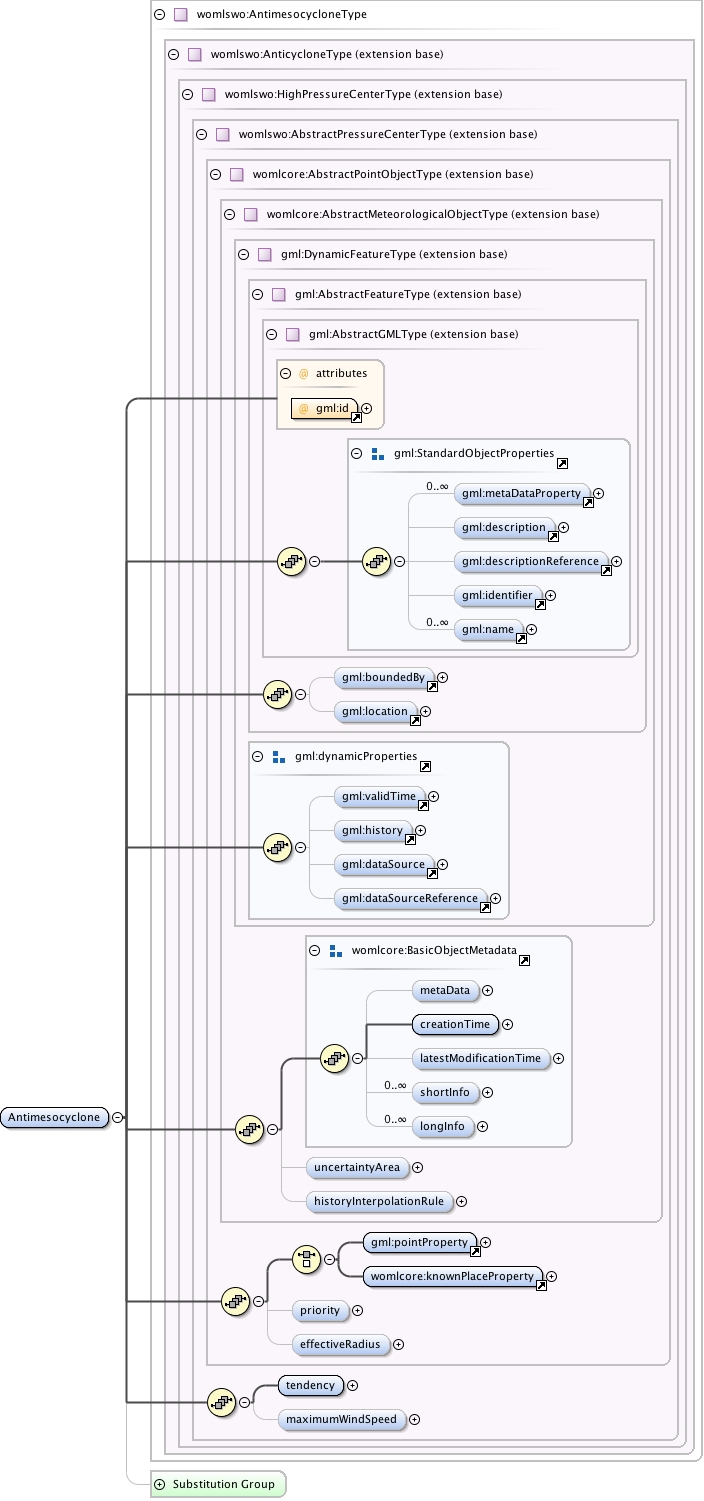Screen dimensions: 704x1501
Task: Collapse womlswo:AbstractPressureCenterType extension base
Action: [x=201, y=134]
